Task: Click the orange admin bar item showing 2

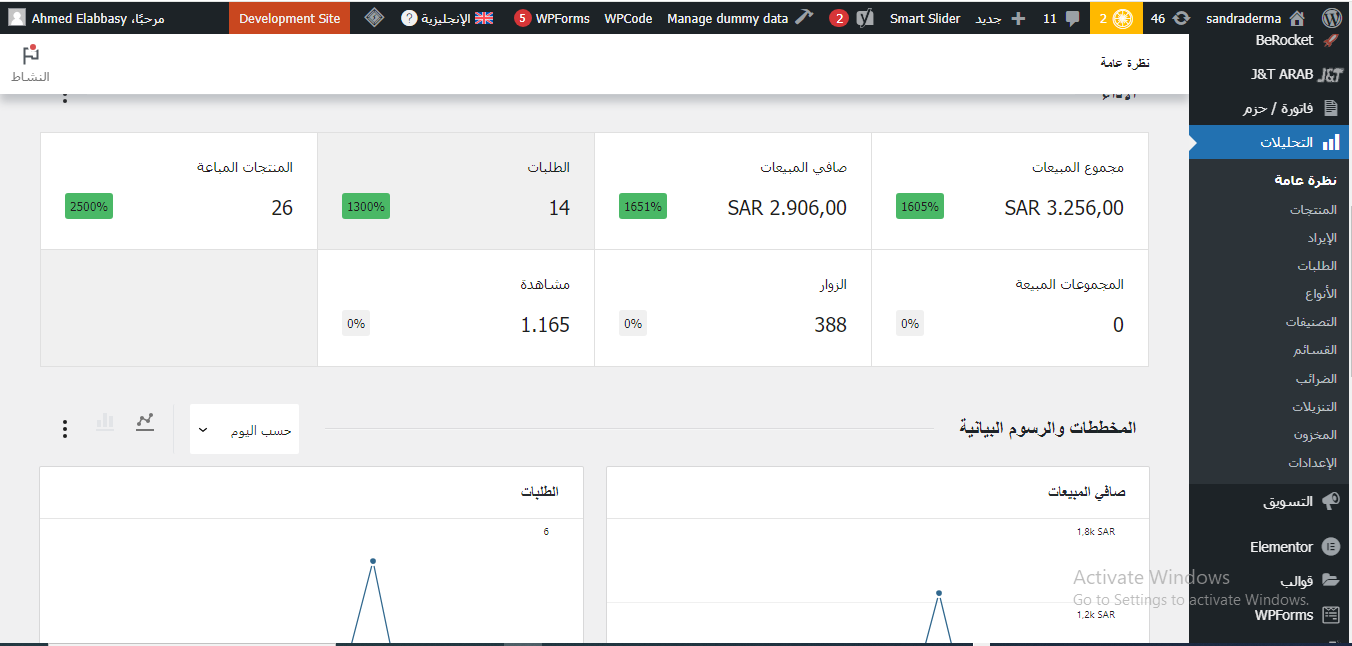Action: pos(1115,18)
